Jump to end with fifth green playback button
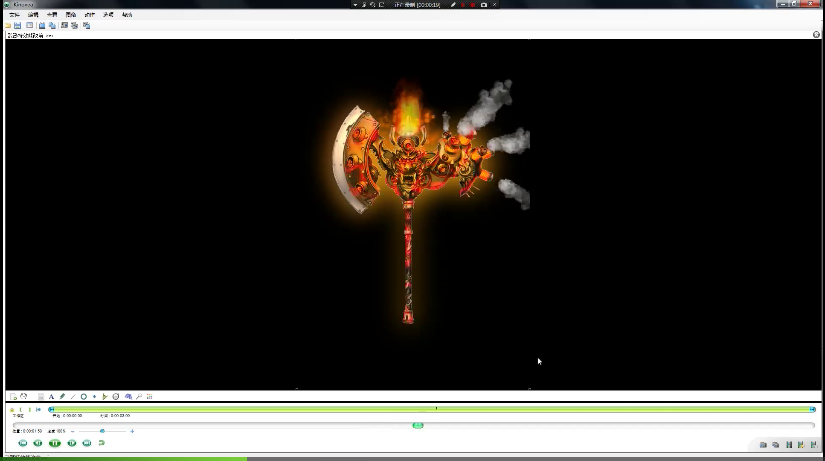 pyautogui.click(x=87, y=443)
